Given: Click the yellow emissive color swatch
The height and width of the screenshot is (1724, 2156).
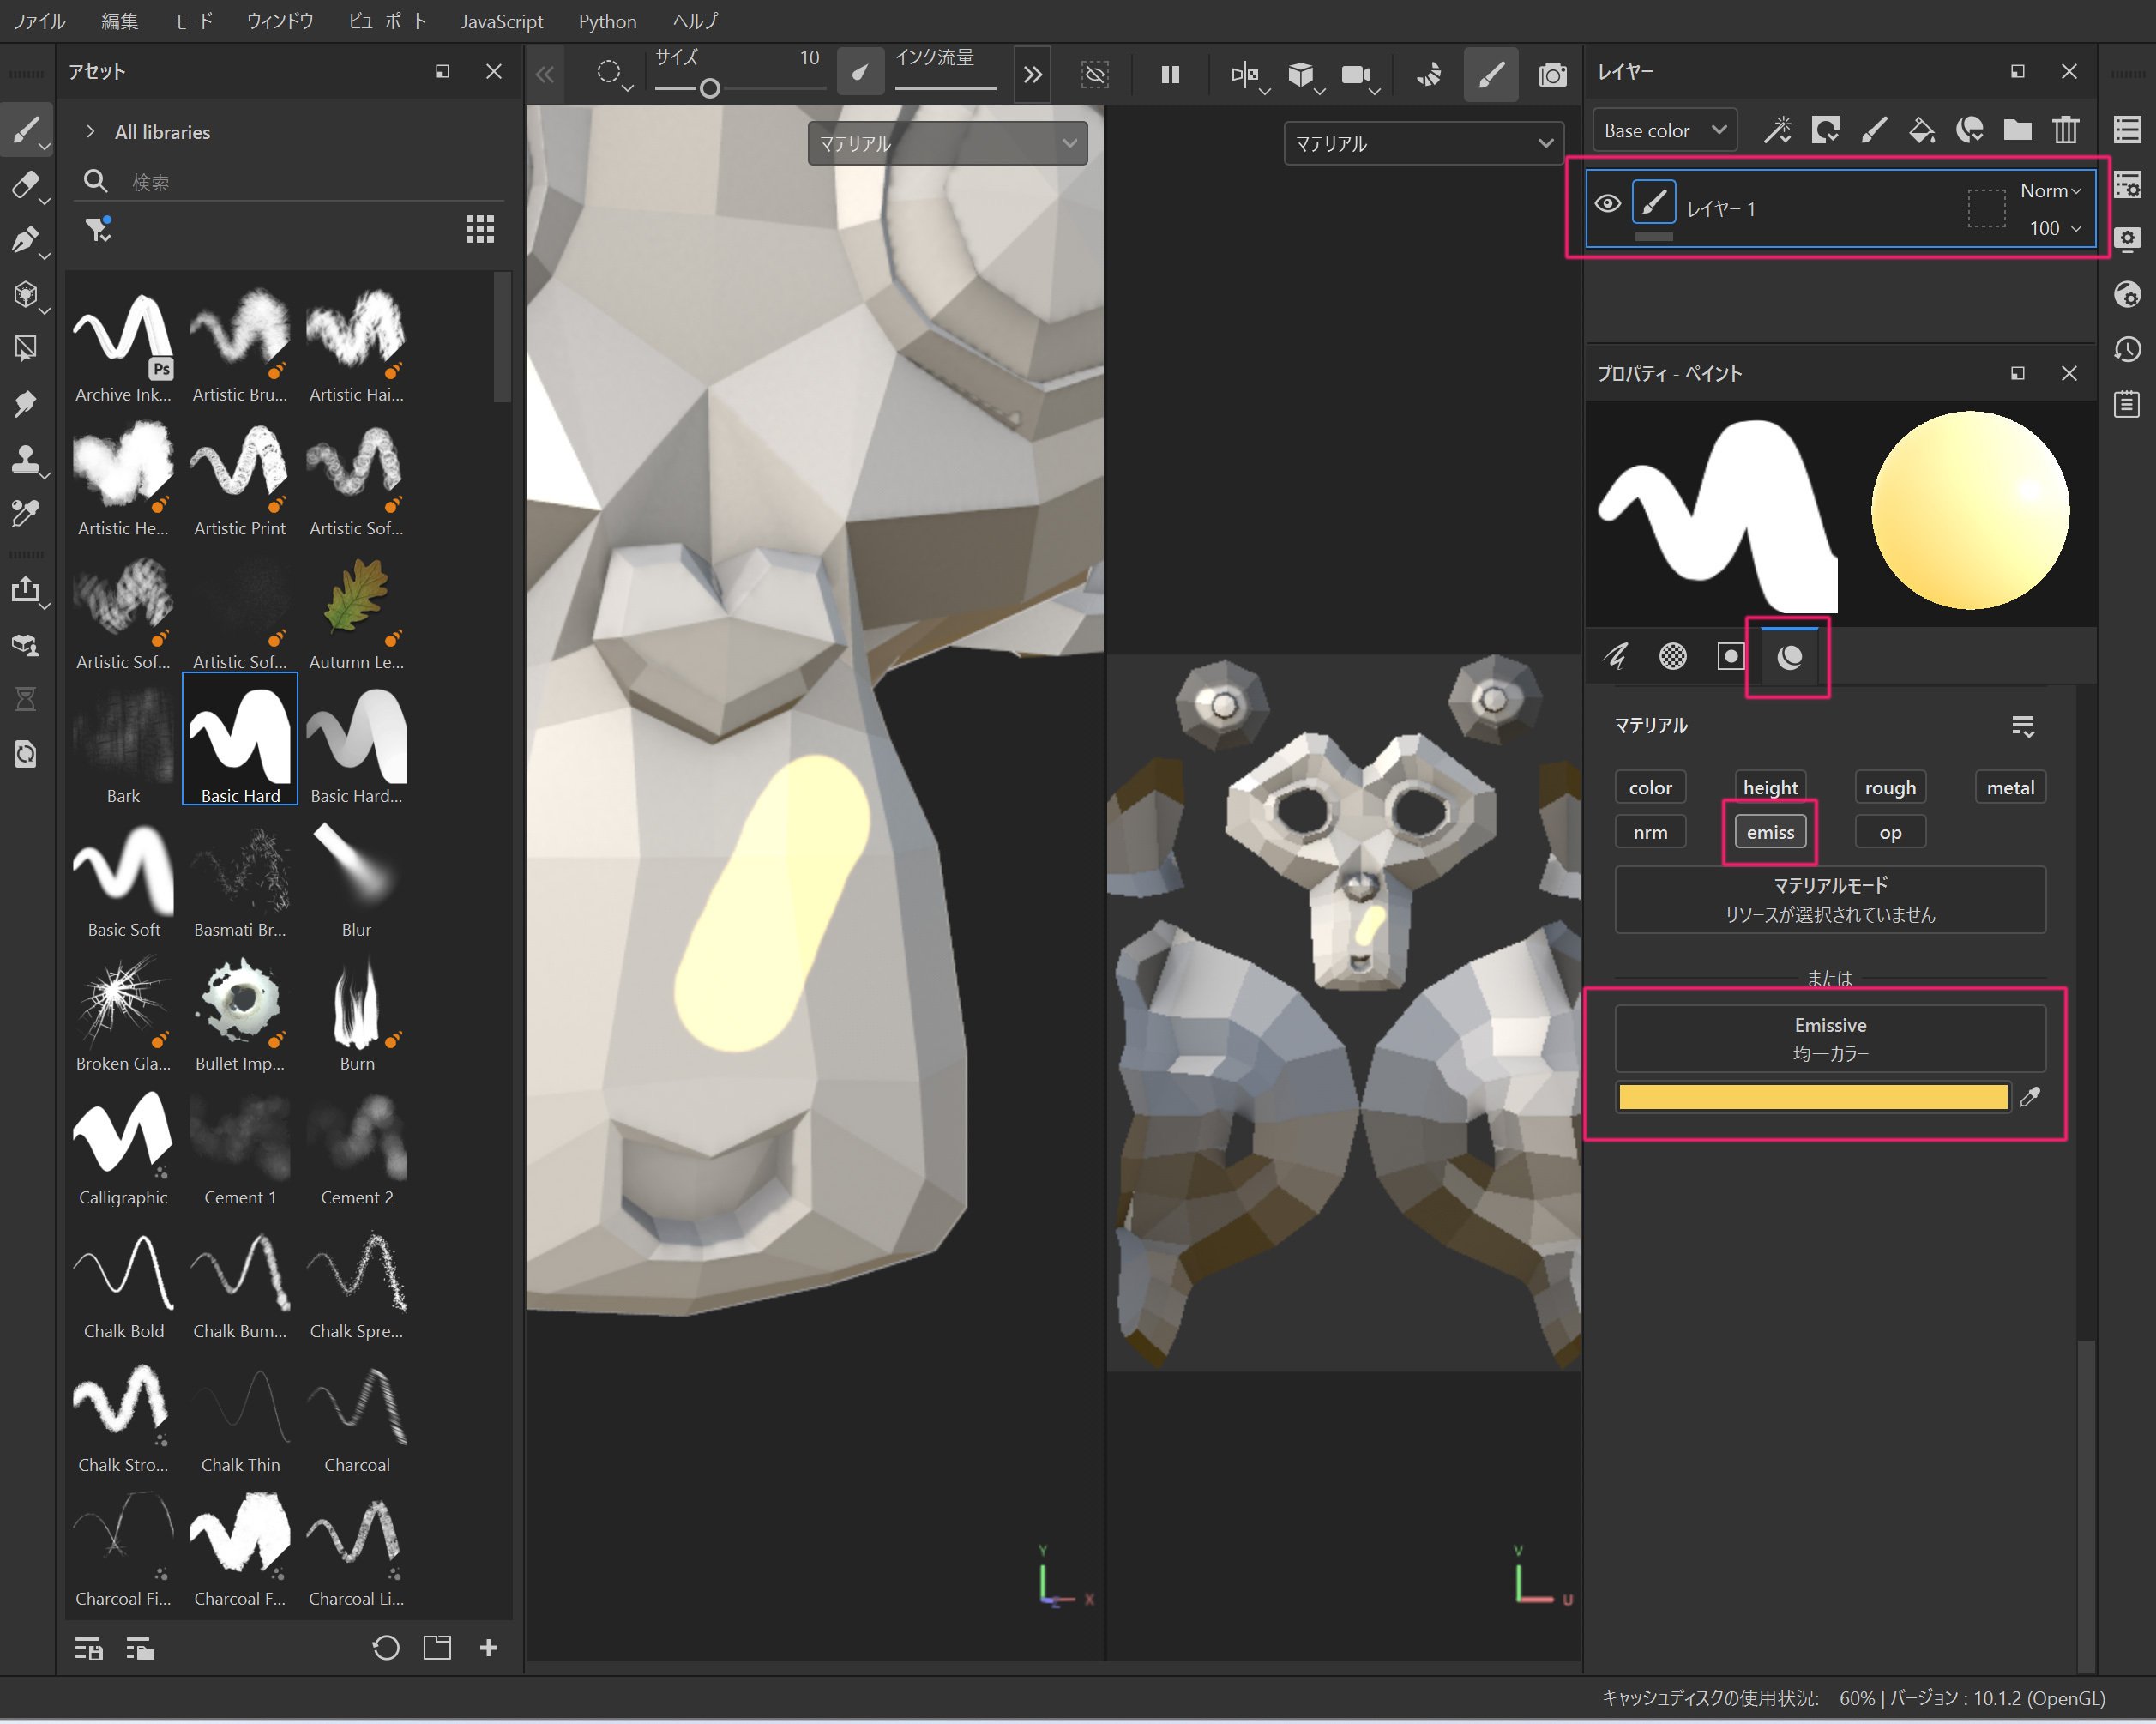Looking at the screenshot, I should (1813, 1097).
